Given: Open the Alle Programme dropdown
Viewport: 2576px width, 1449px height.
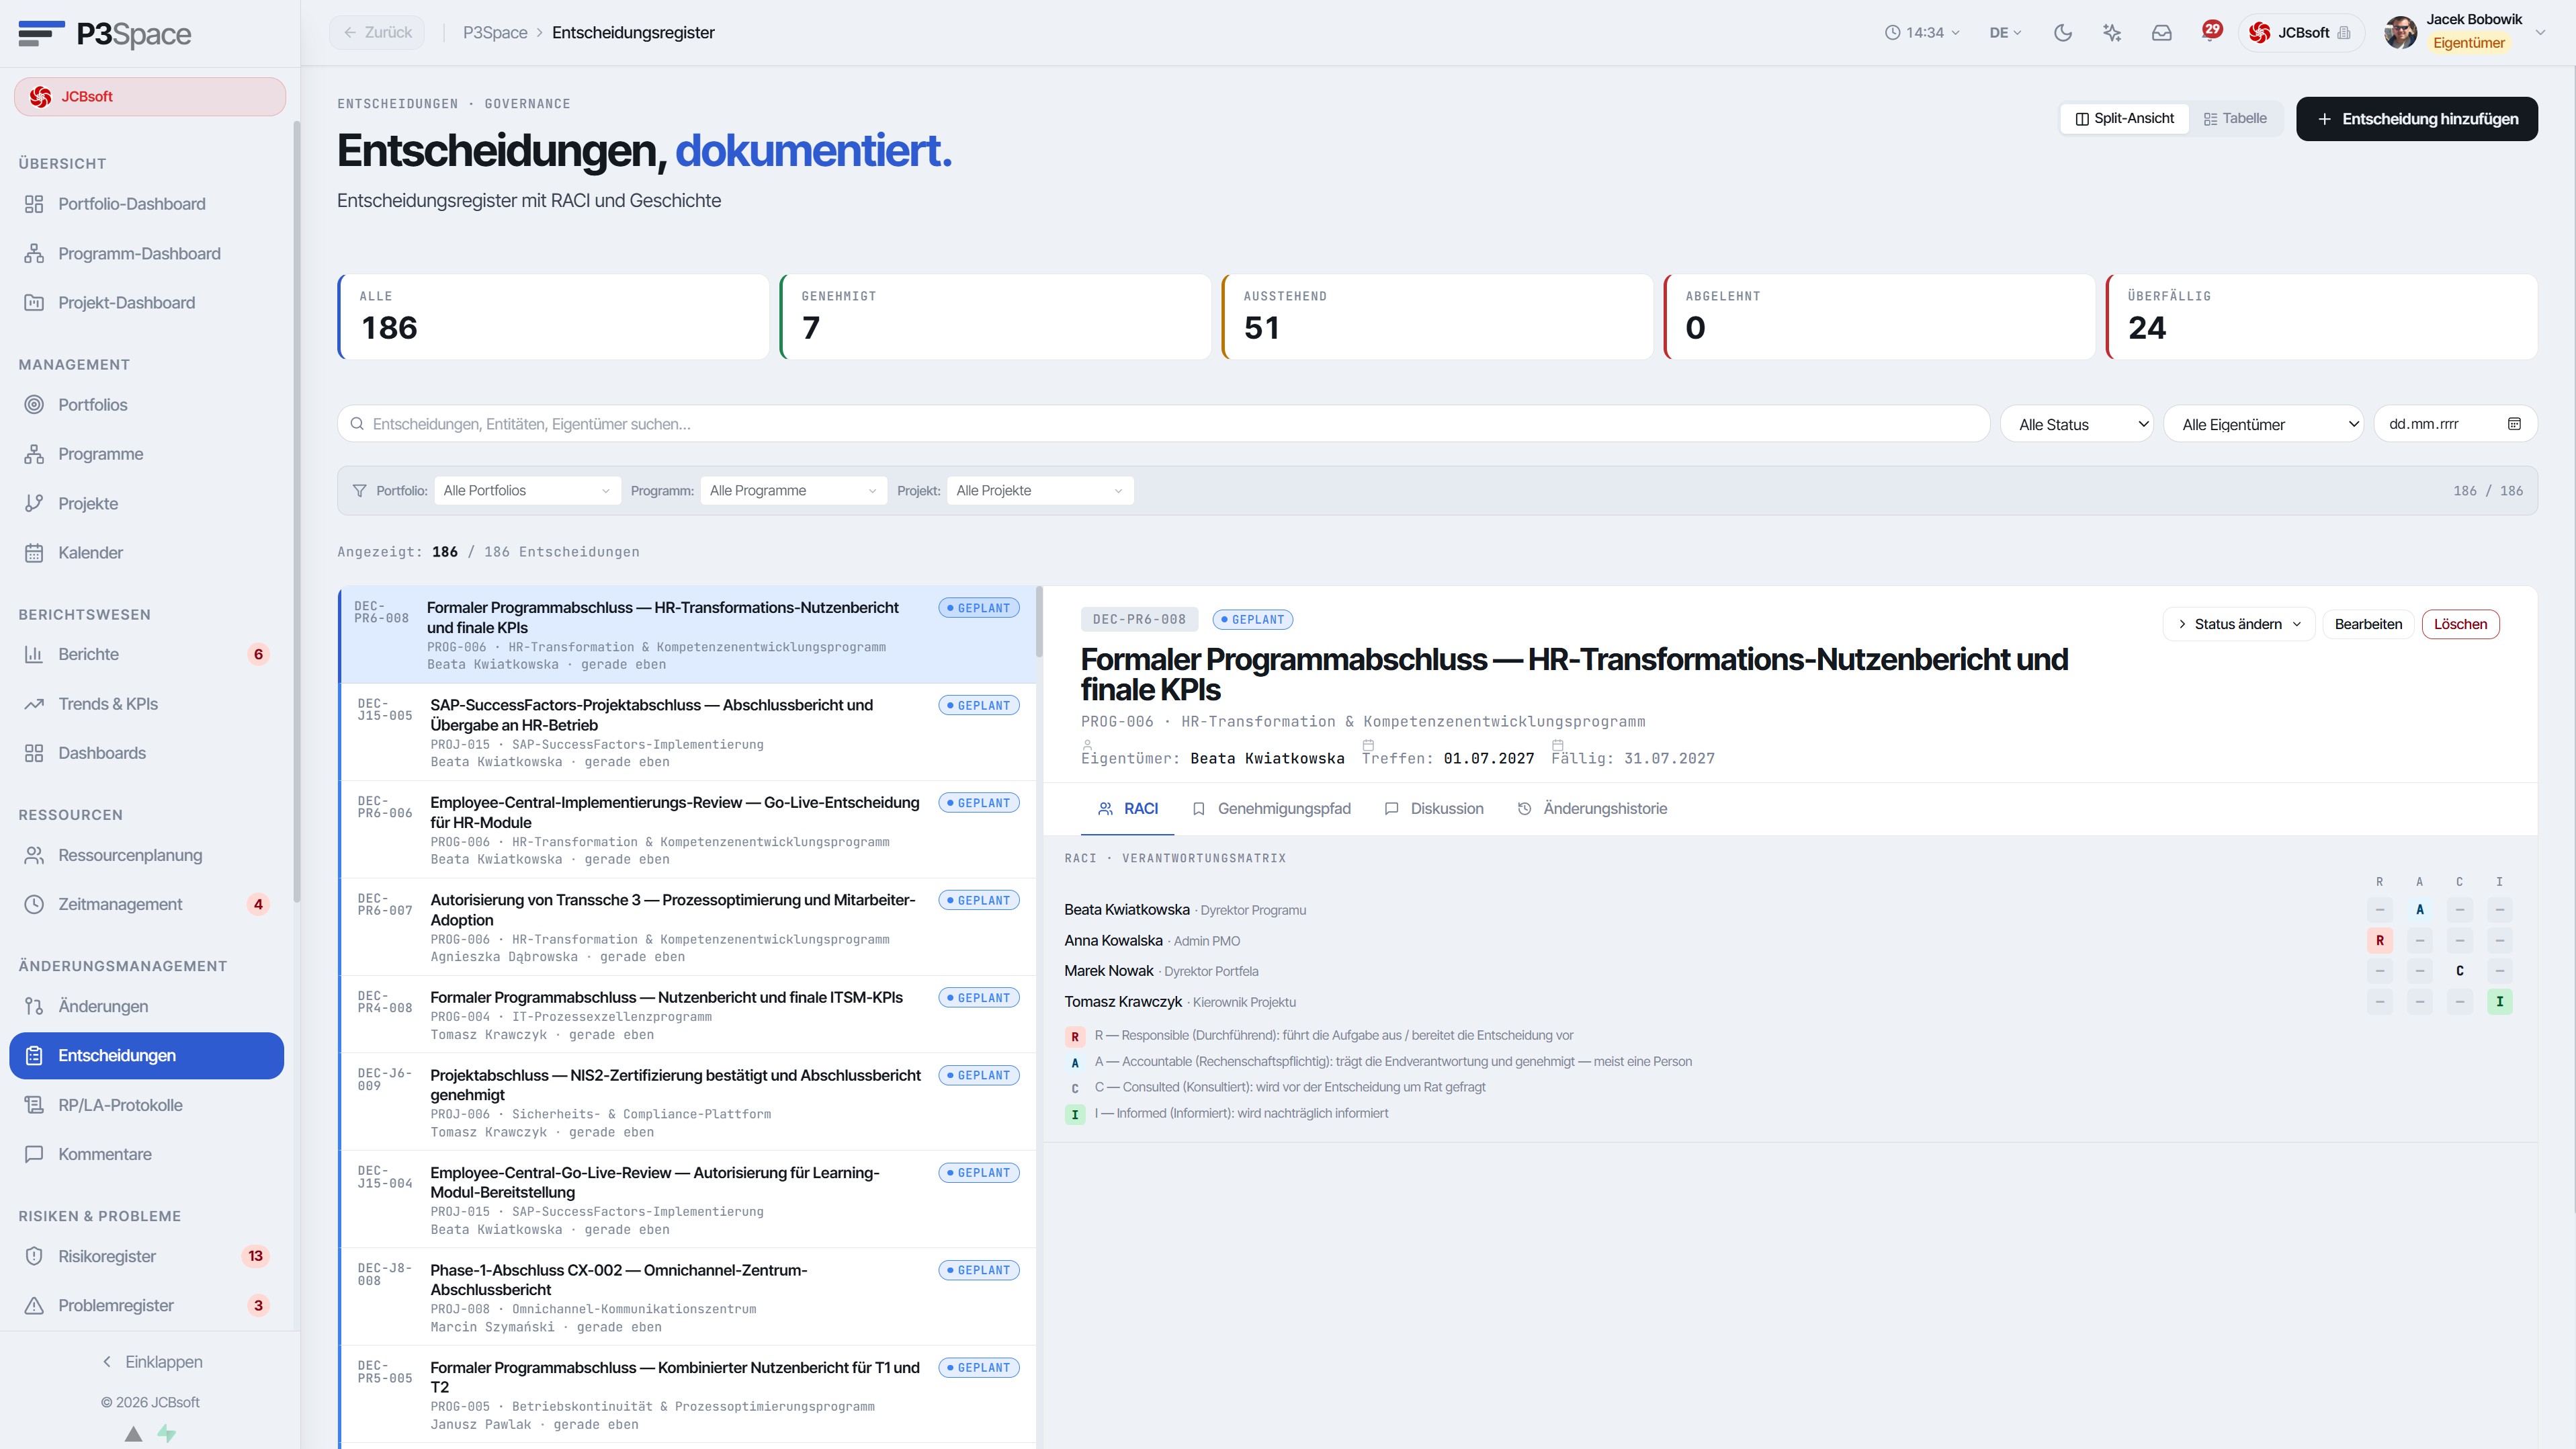Looking at the screenshot, I should click(x=793, y=491).
